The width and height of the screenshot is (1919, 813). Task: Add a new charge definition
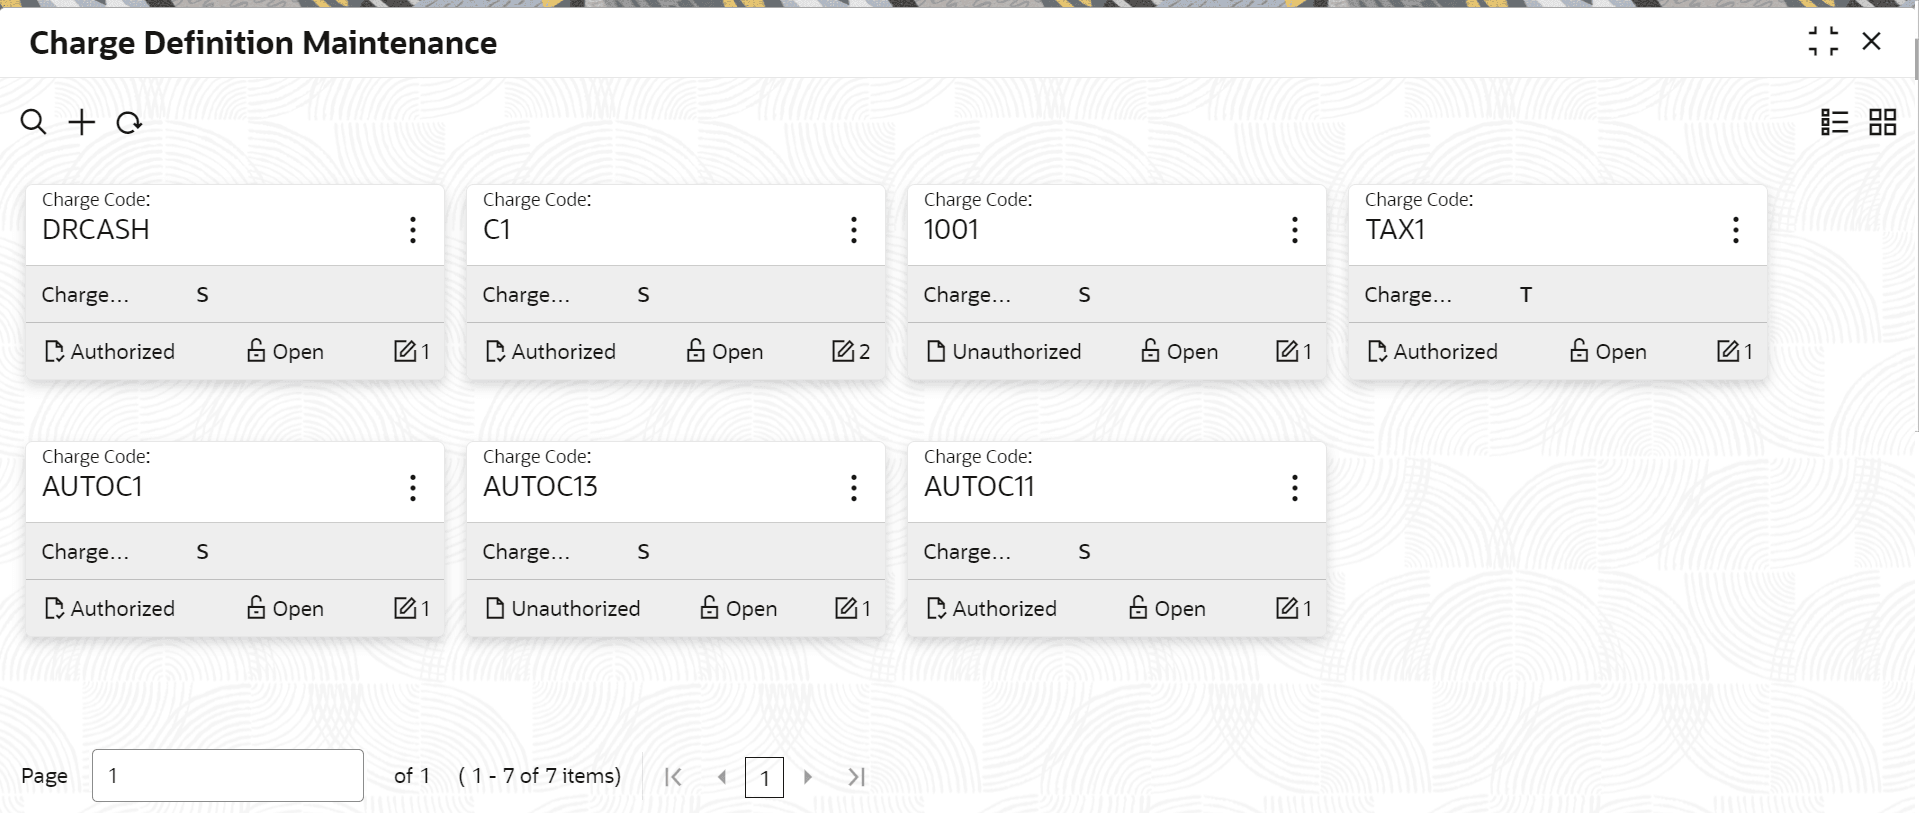(x=81, y=123)
